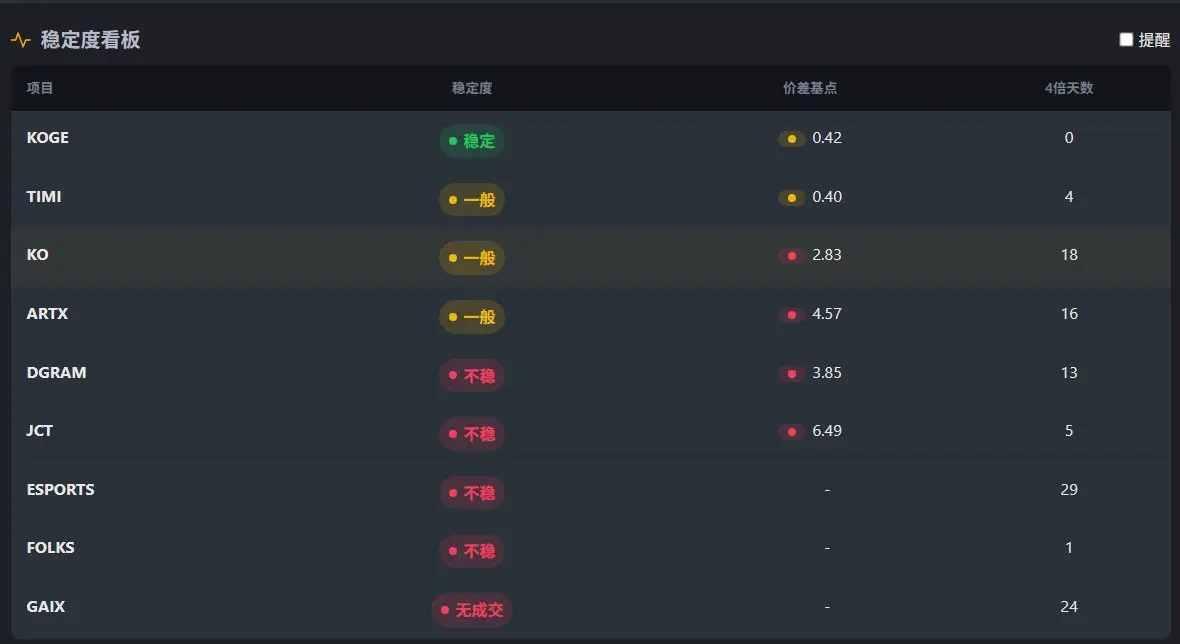The height and width of the screenshot is (644, 1180).
Task: Click the 不稳 badge in the FOLKS row
Action: click(x=472, y=551)
